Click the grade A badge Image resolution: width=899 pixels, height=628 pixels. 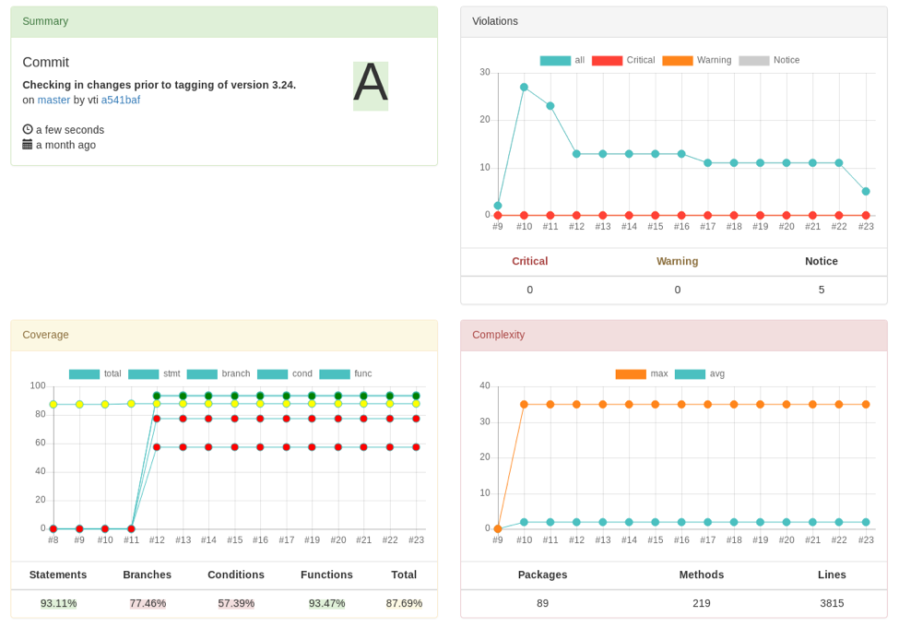[370, 85]
